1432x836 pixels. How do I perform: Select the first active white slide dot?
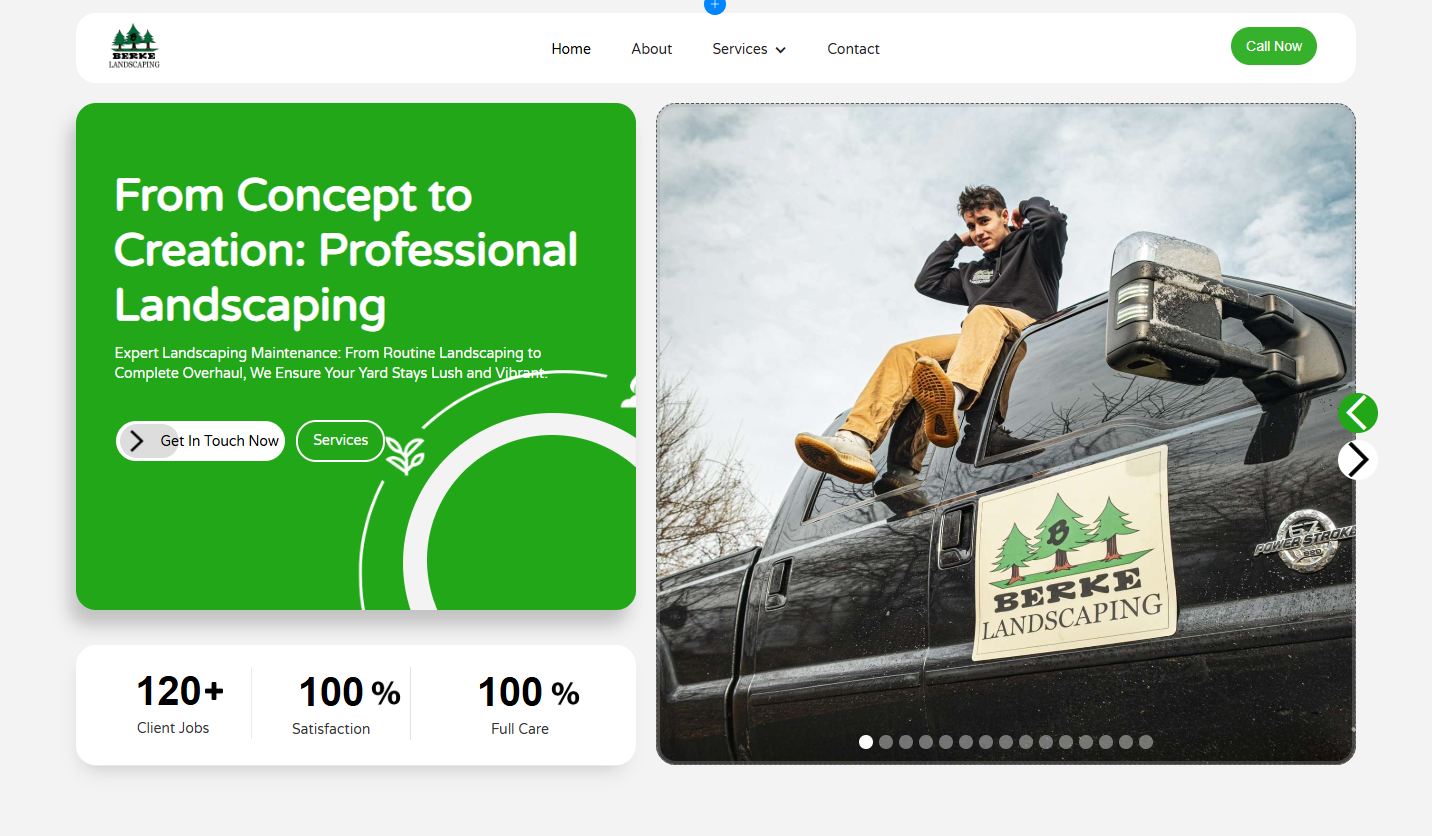pyautogui.click(x=866, y=742)
